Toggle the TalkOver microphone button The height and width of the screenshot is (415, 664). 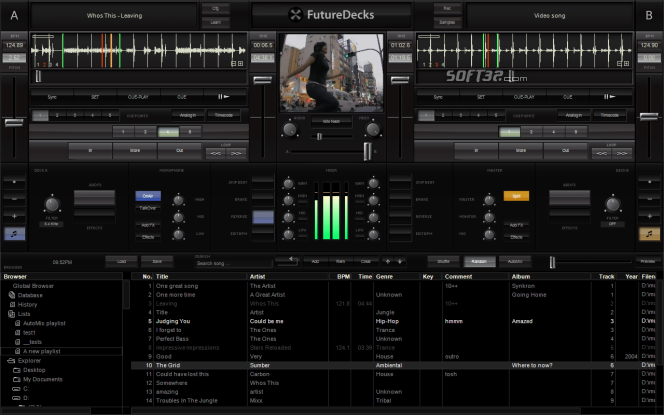[x=148, y=208]
